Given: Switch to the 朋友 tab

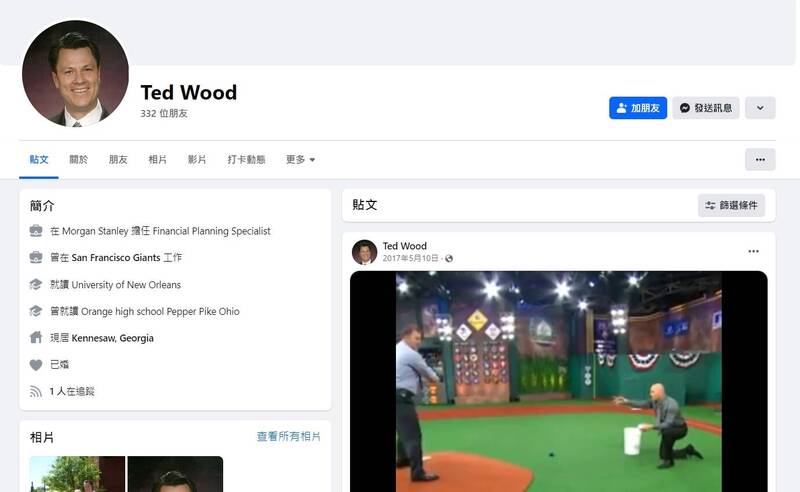Looking at the screenshot, I should coord(118,160).
